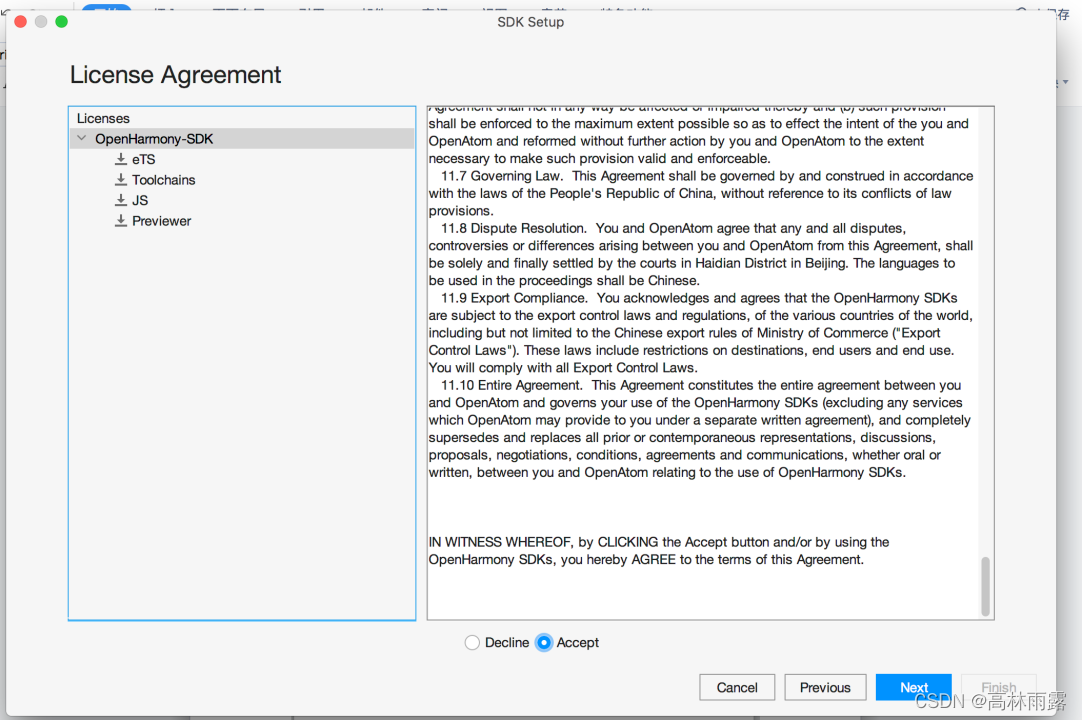1082x720 pixels.
Task: Zoom the SDK Setup window with green button
Action: [x=61, y=21]
